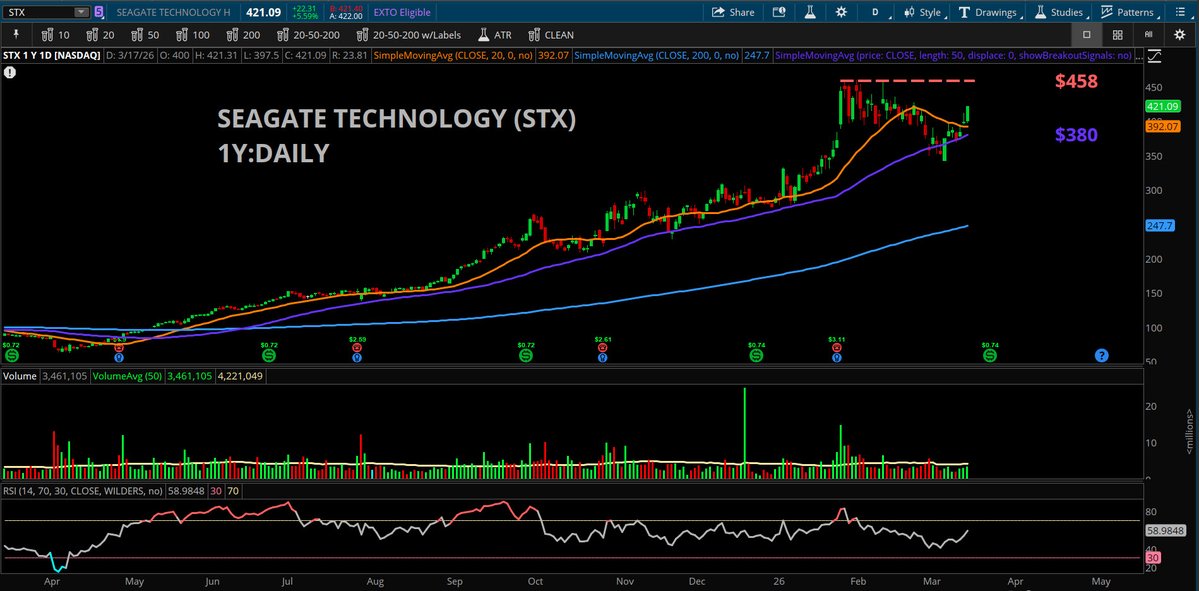Screen dimensions: 1199x591
Task: Click the purple 5 badge beside the symbol
Action: point(99,12)
